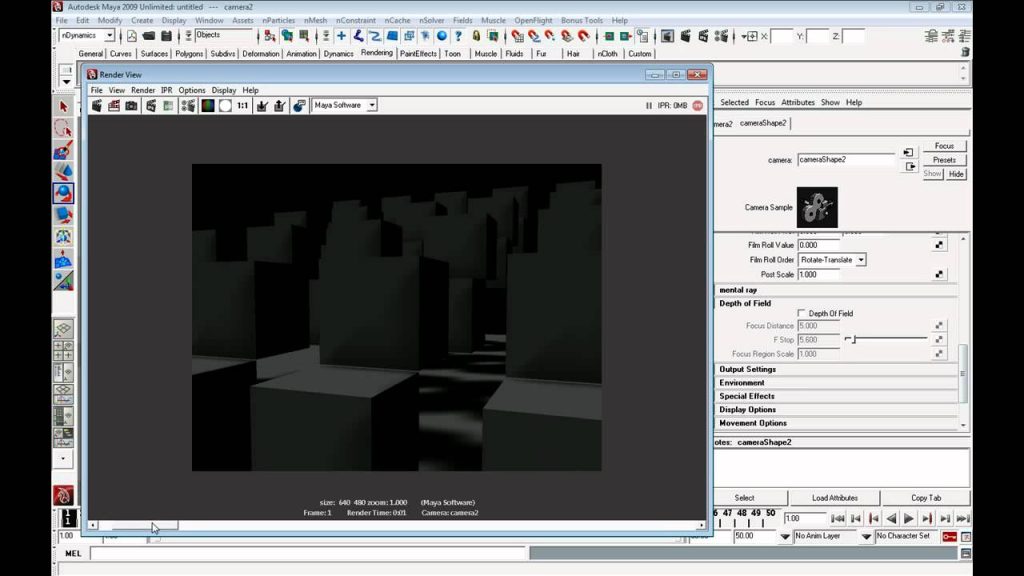Enable the Depth Of Field checkbox

(801, 313)
